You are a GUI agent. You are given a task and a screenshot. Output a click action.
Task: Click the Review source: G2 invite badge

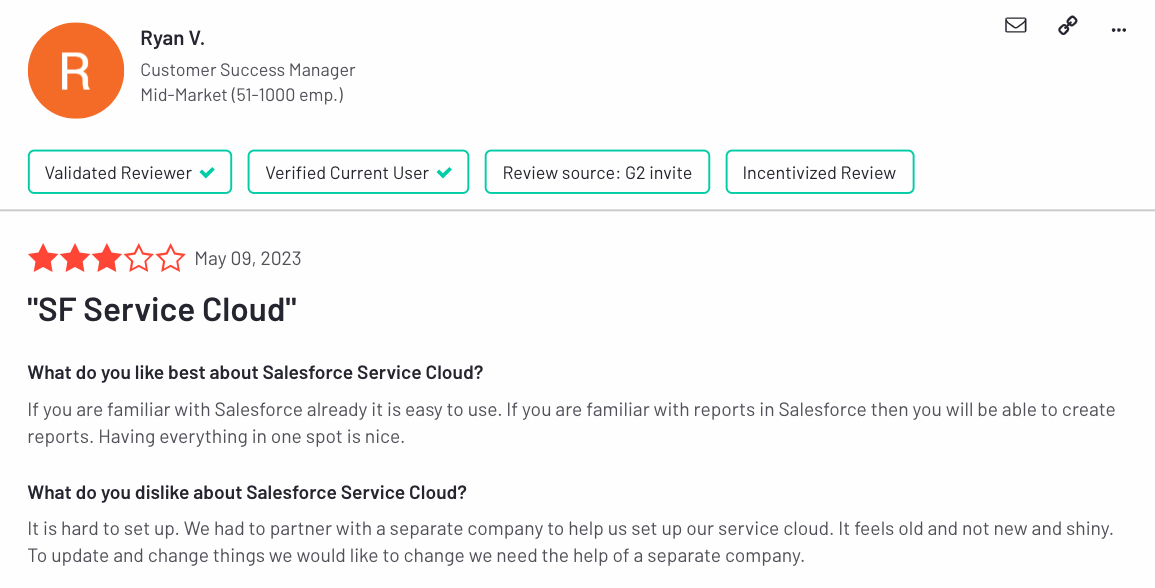[x=597, y=172]
